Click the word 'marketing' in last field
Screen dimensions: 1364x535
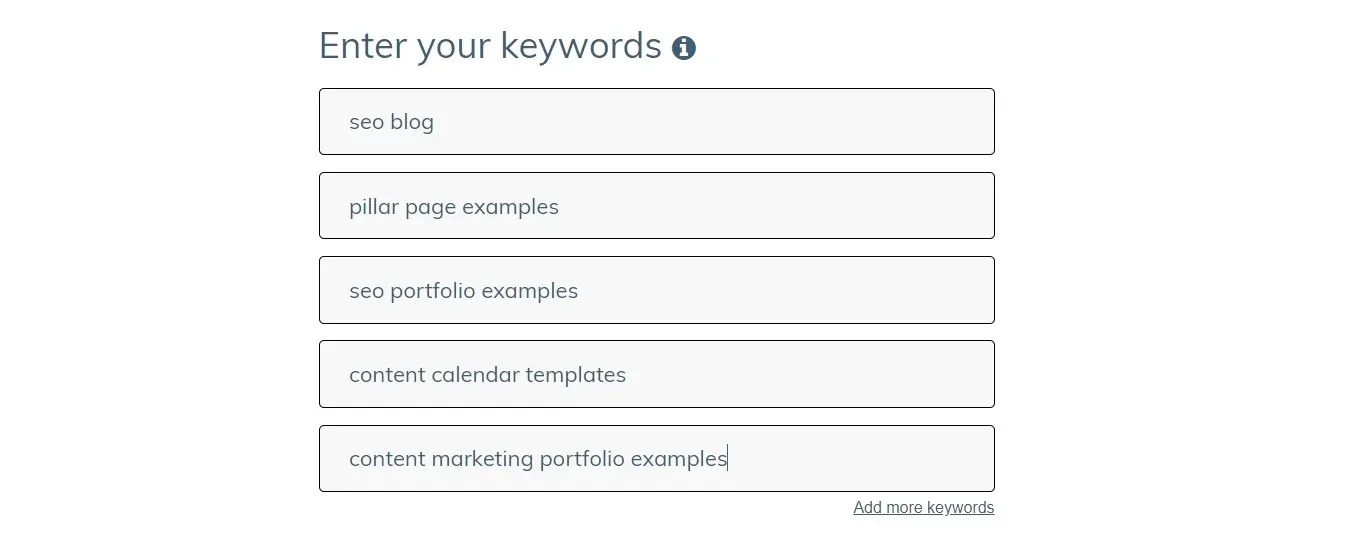483,459
